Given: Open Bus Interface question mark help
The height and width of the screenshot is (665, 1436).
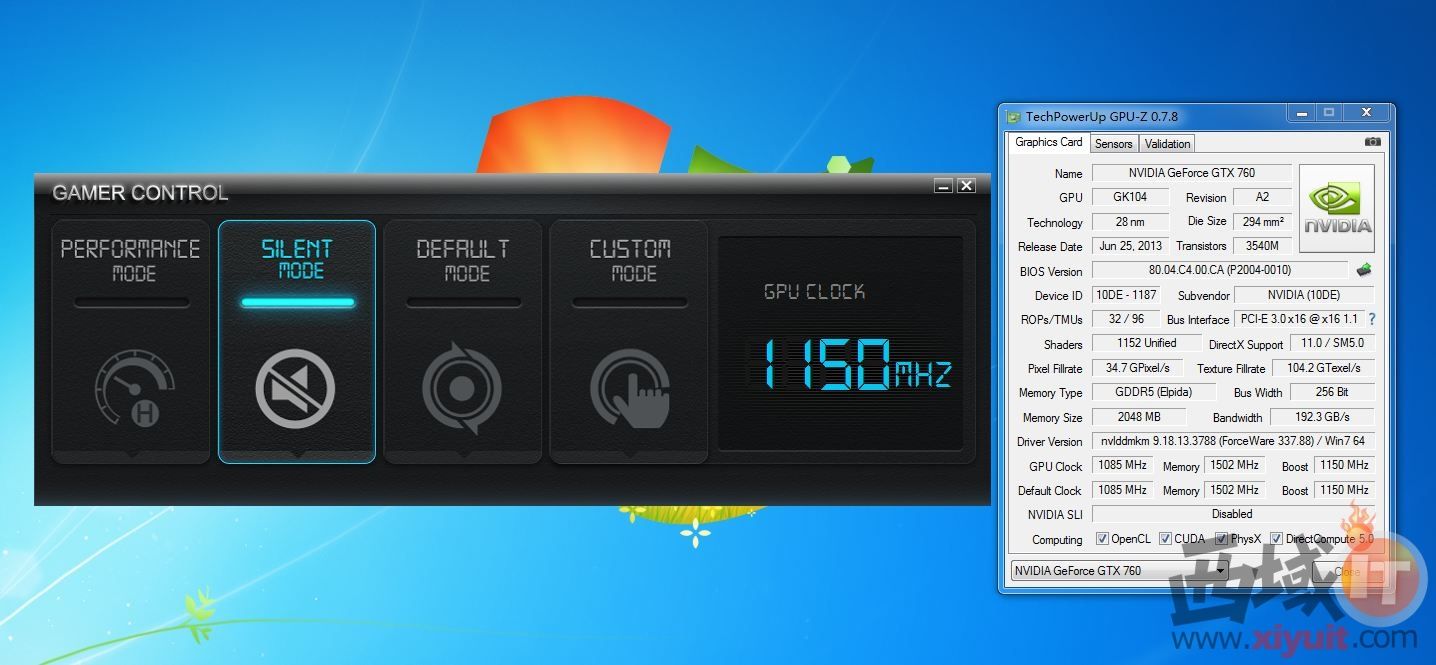Looking at the screenshot, I should tap(1372, 319).
